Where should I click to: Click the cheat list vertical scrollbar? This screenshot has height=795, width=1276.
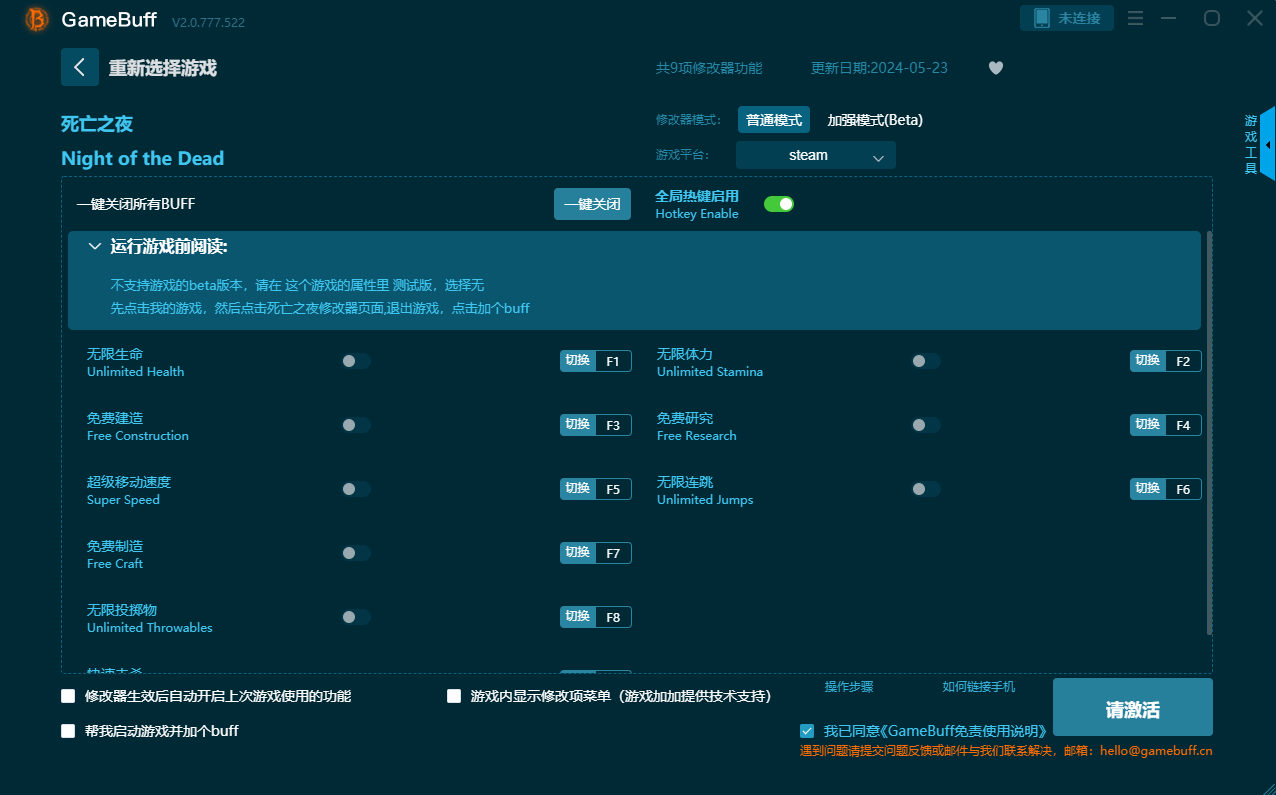pyautogui.click(x=1209, y=430)
